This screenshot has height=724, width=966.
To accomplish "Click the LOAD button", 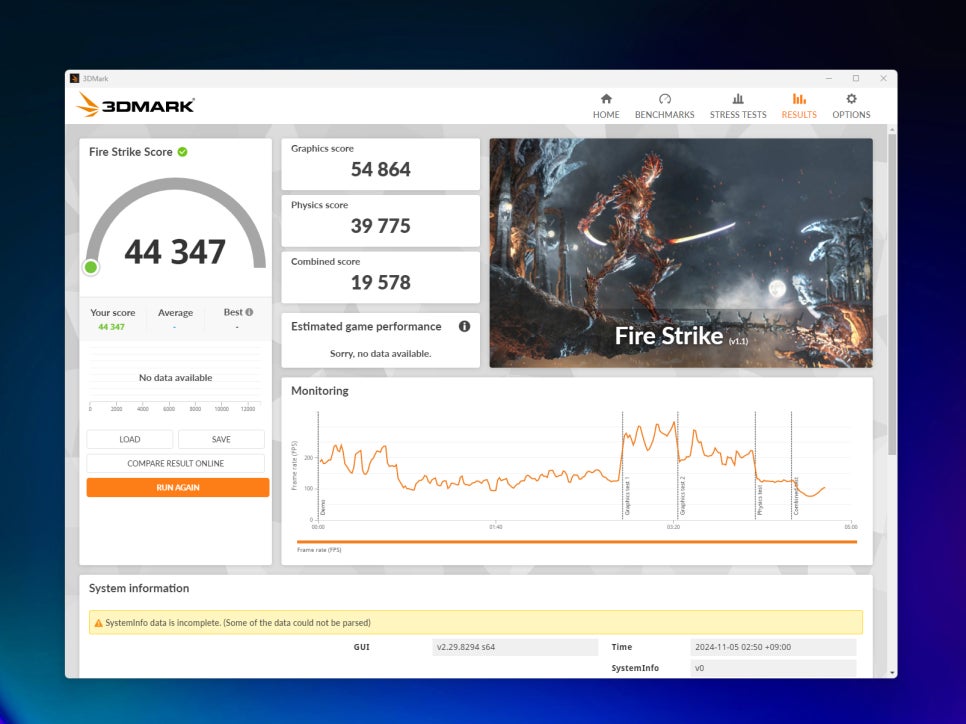I will pyautogui.click(x=129, y=439).
